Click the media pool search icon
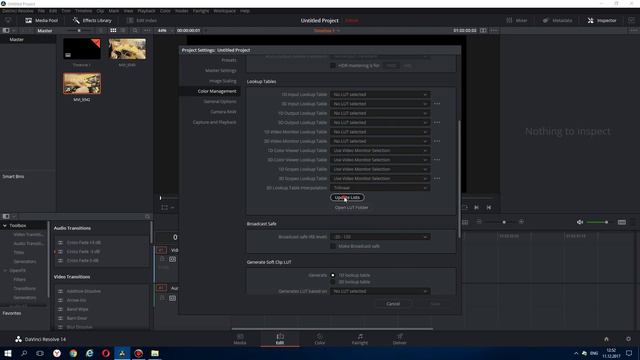 point(135,31)
